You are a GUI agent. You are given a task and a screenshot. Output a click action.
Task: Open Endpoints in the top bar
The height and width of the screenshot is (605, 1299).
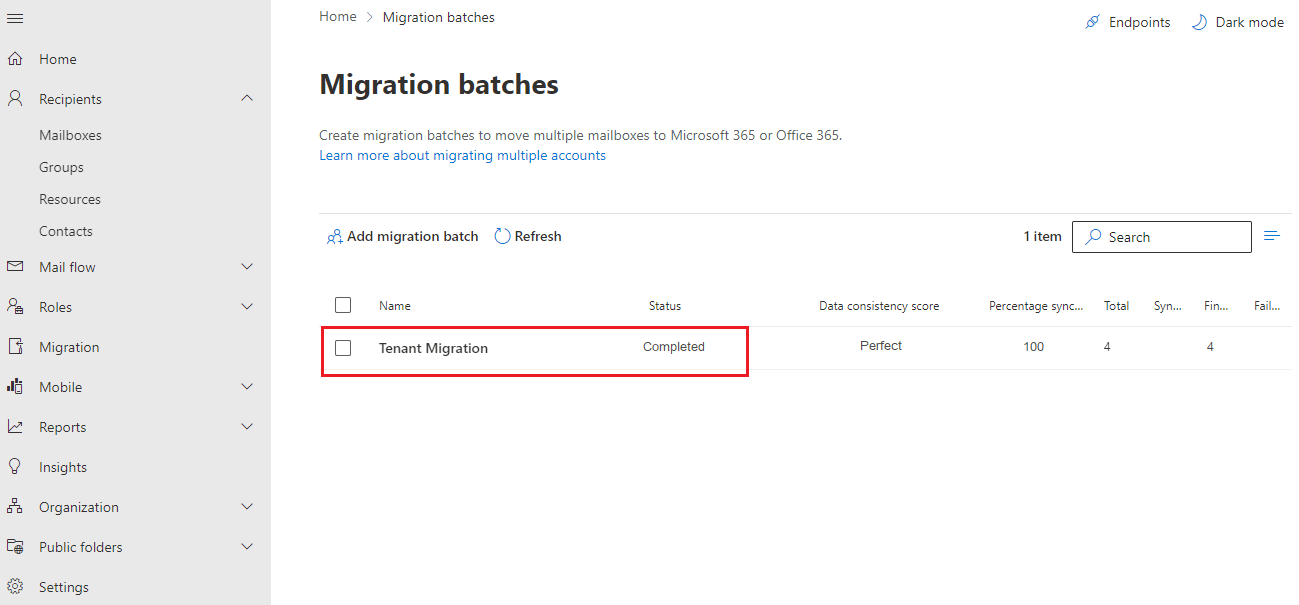coord(1128,22)
